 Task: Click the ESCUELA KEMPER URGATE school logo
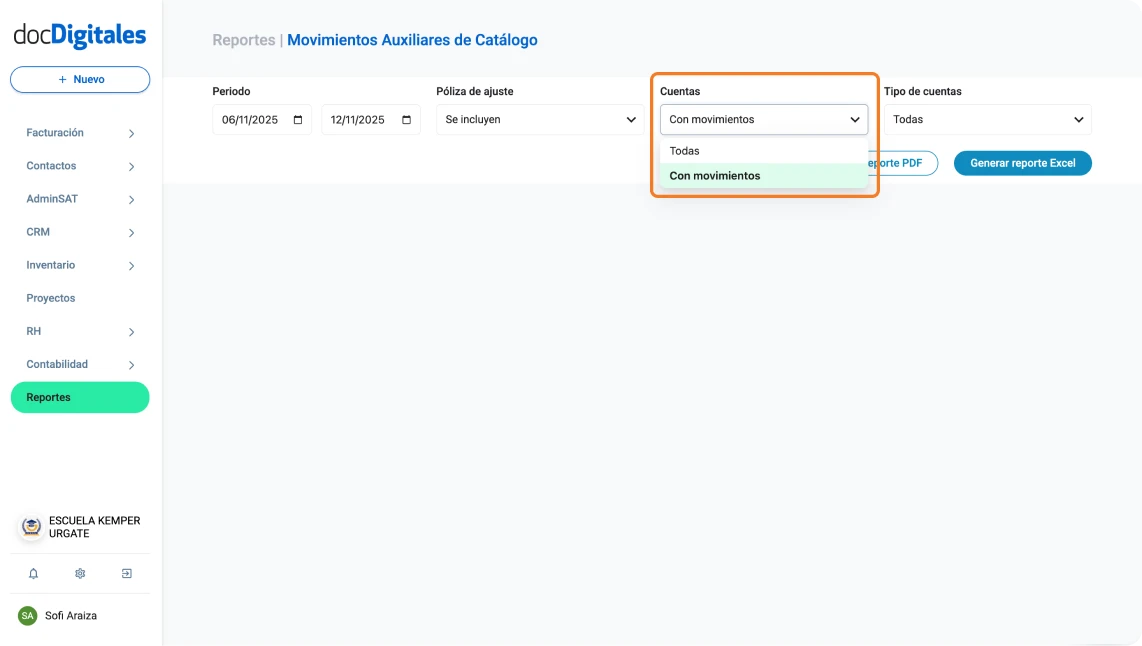coord(29,526)
